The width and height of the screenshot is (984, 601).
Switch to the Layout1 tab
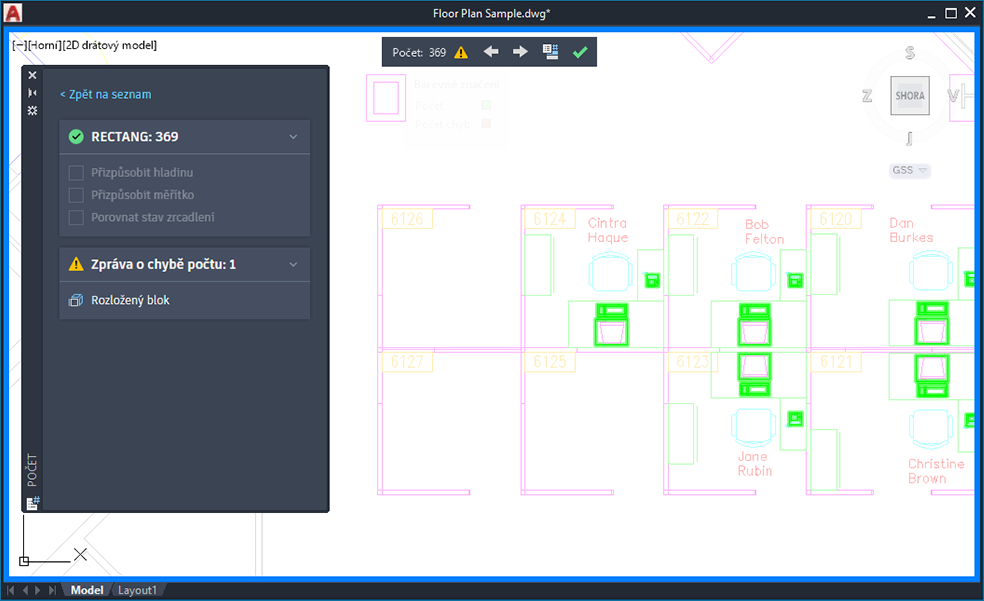(137, 590)
